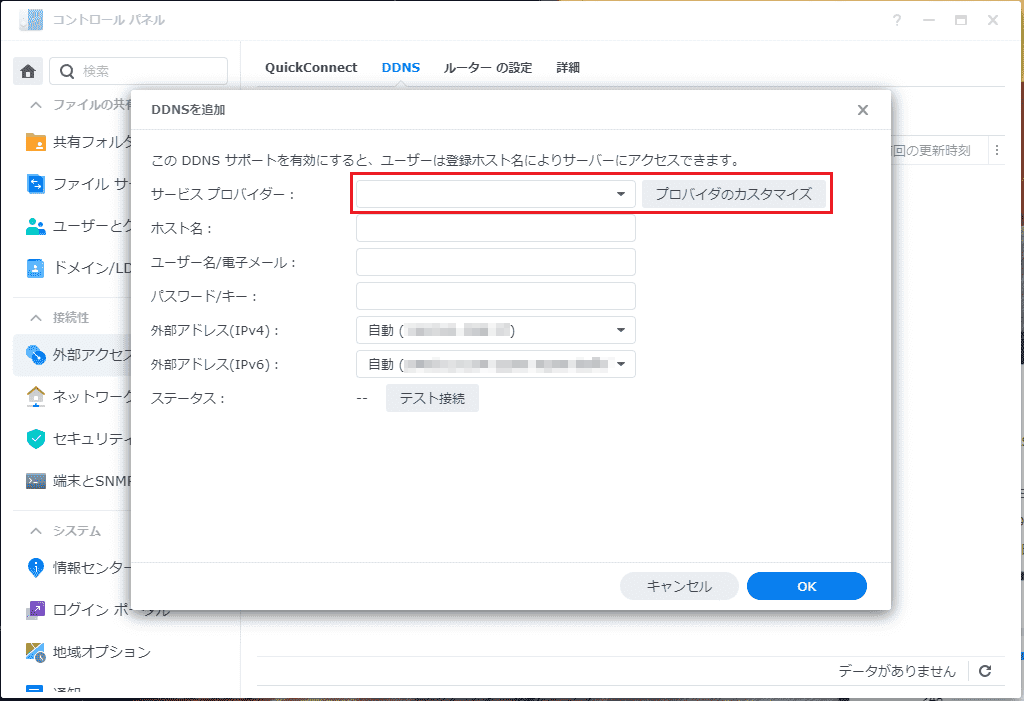The width and height of the screenshot is (1024, 701).
Task: Open Info Center (情報センター) icon
Action: 35,568
